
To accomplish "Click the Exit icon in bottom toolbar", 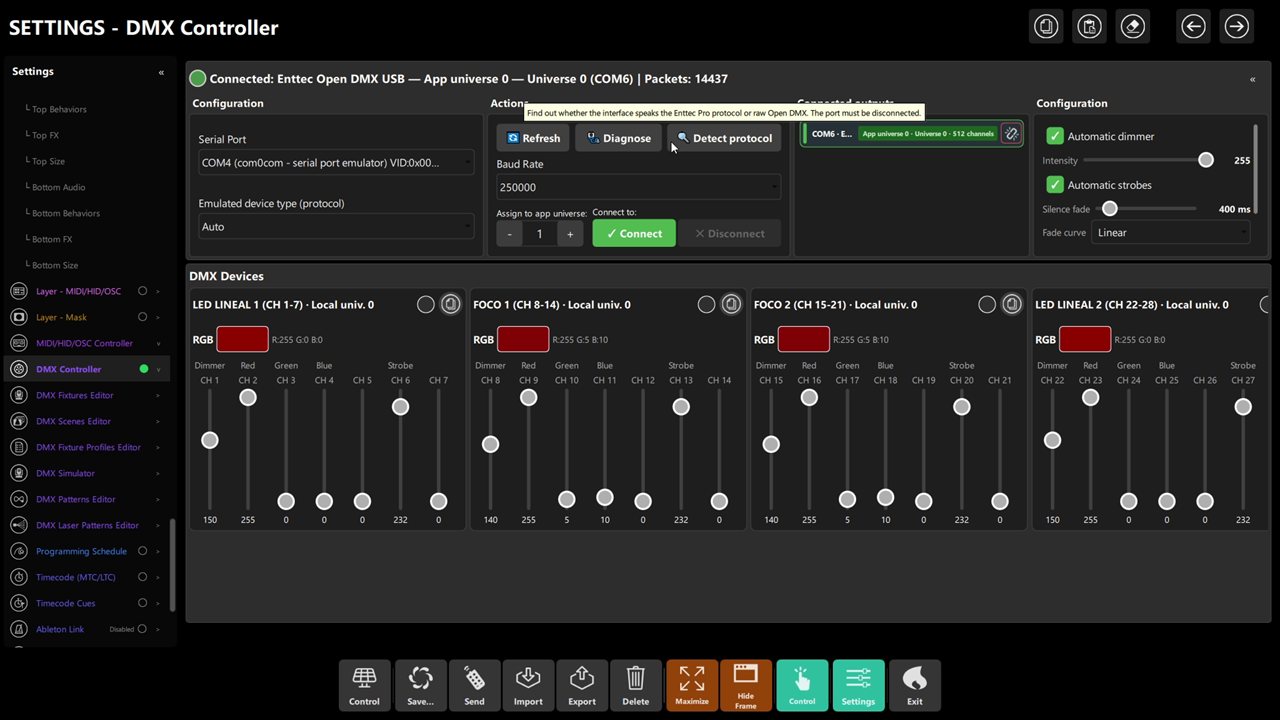I will click(x=915, y=686).
